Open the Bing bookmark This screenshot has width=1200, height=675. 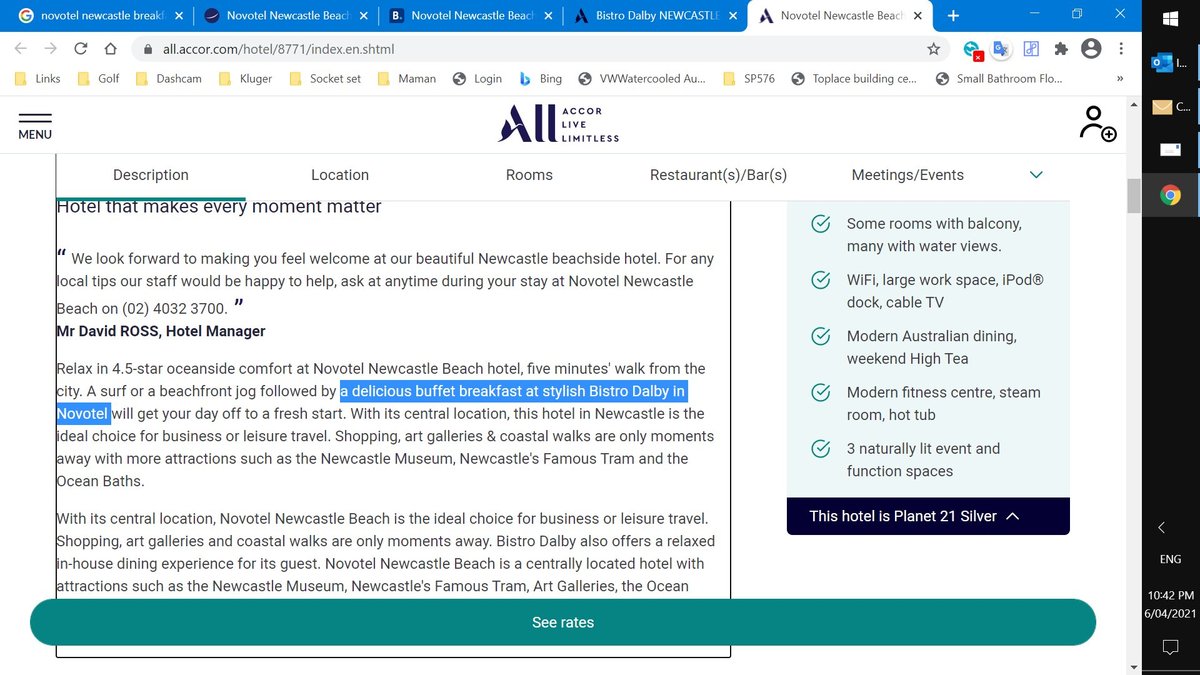pyautogui.click(x=540, y=79)
